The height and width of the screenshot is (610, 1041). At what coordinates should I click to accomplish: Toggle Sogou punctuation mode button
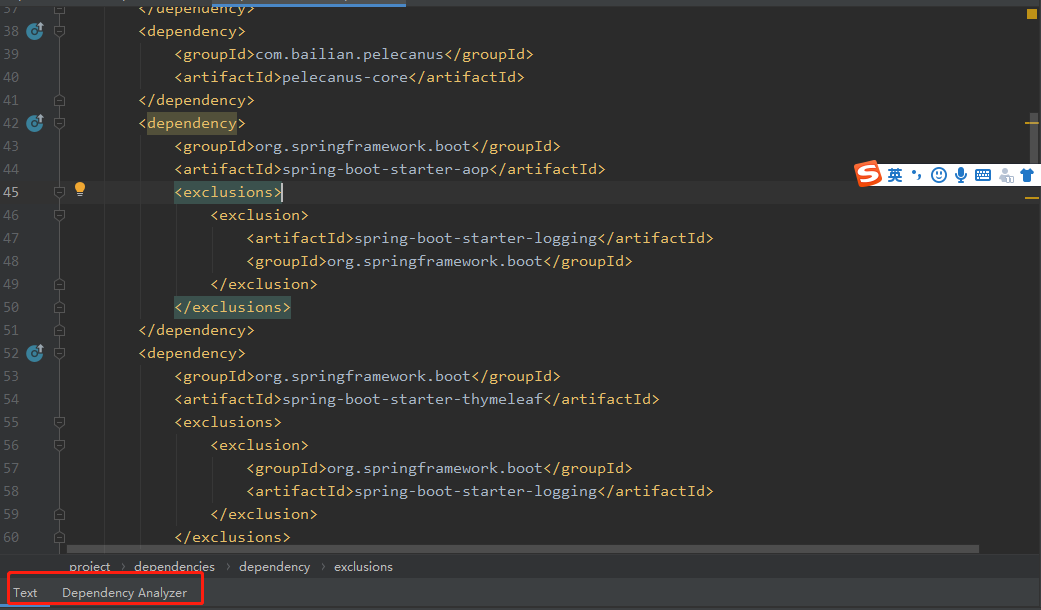pos(916,175)
